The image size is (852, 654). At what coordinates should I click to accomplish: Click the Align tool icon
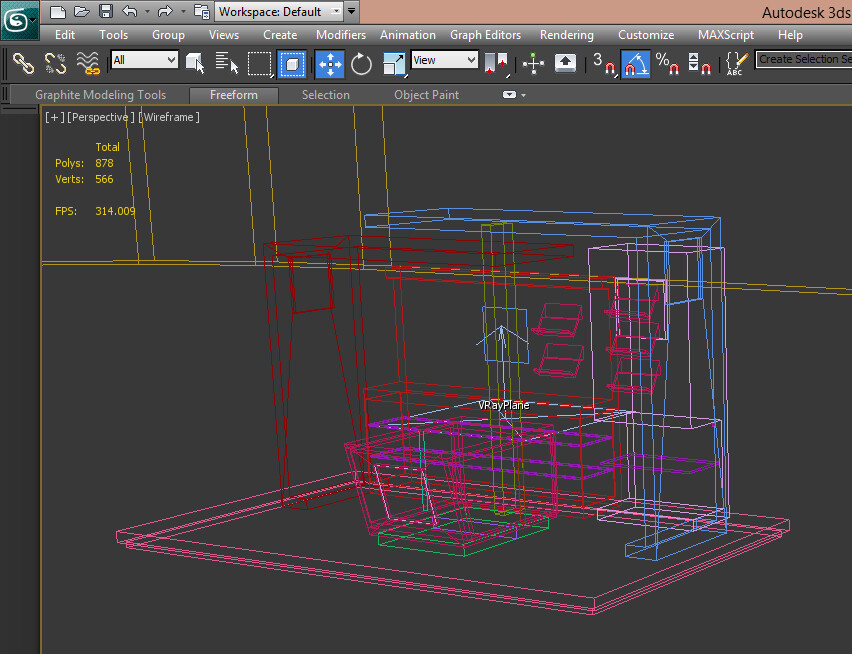(533, 64)
